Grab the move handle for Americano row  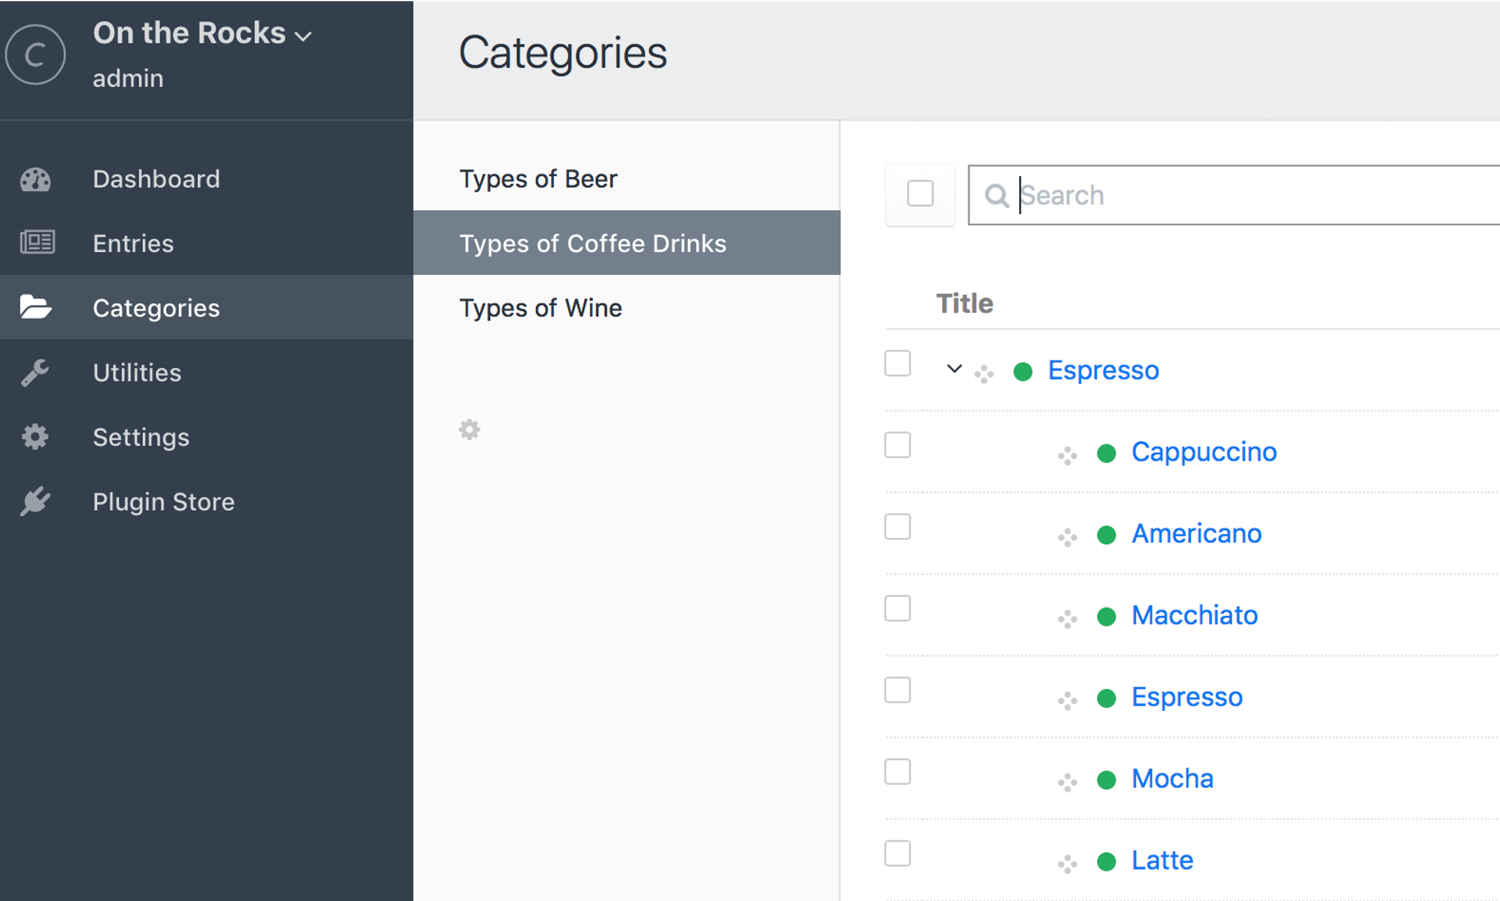click(x=1067, y=537)
